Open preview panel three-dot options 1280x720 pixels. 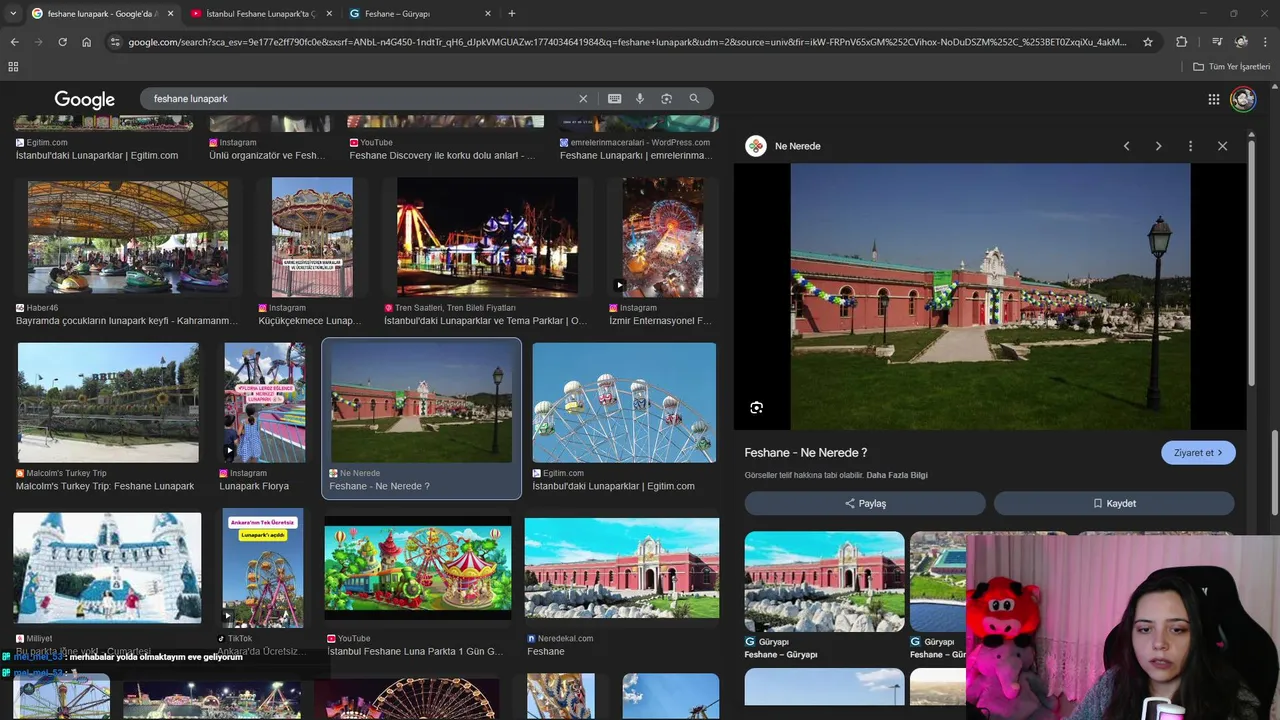point(1190,146)
